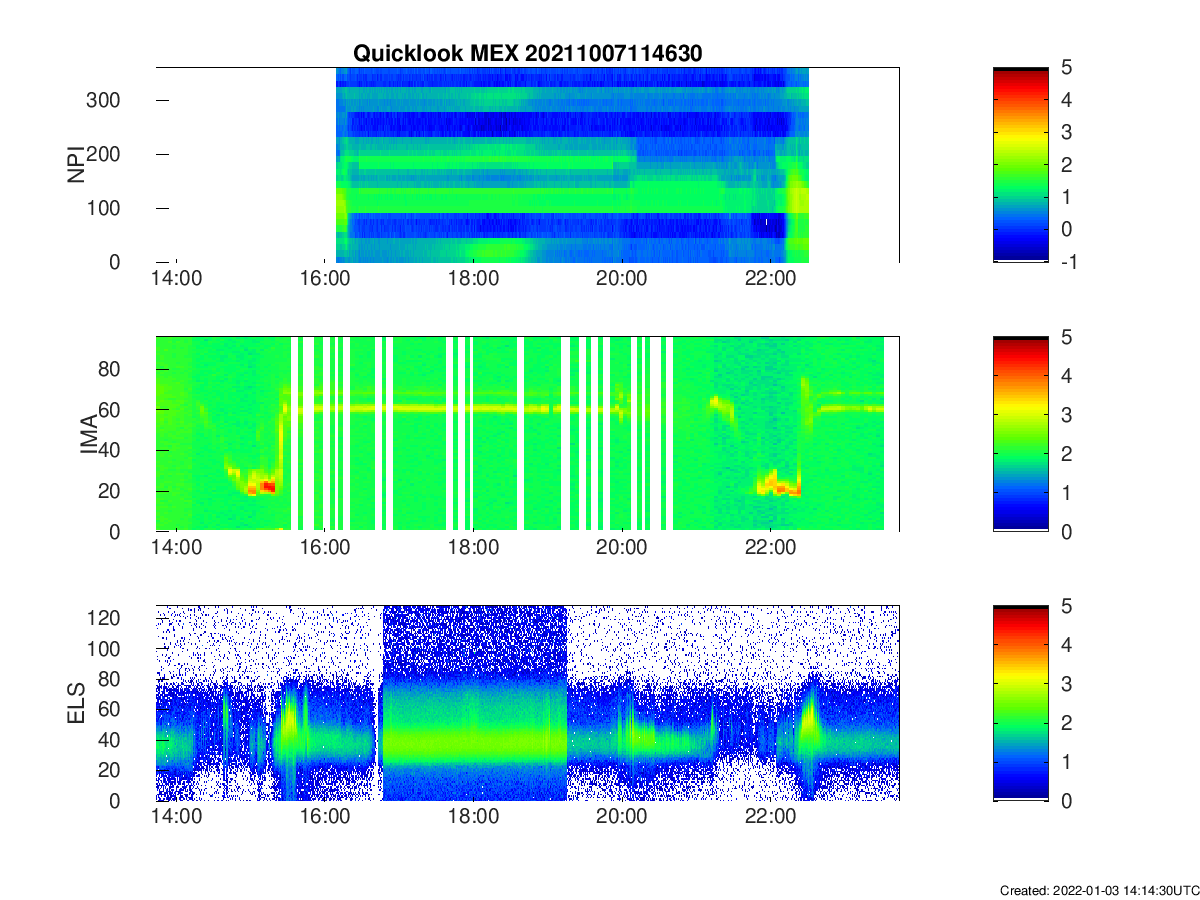Click the 2 label on IMA colorbar
This screenshot has width=1200, height=900.
(1066, 454)
